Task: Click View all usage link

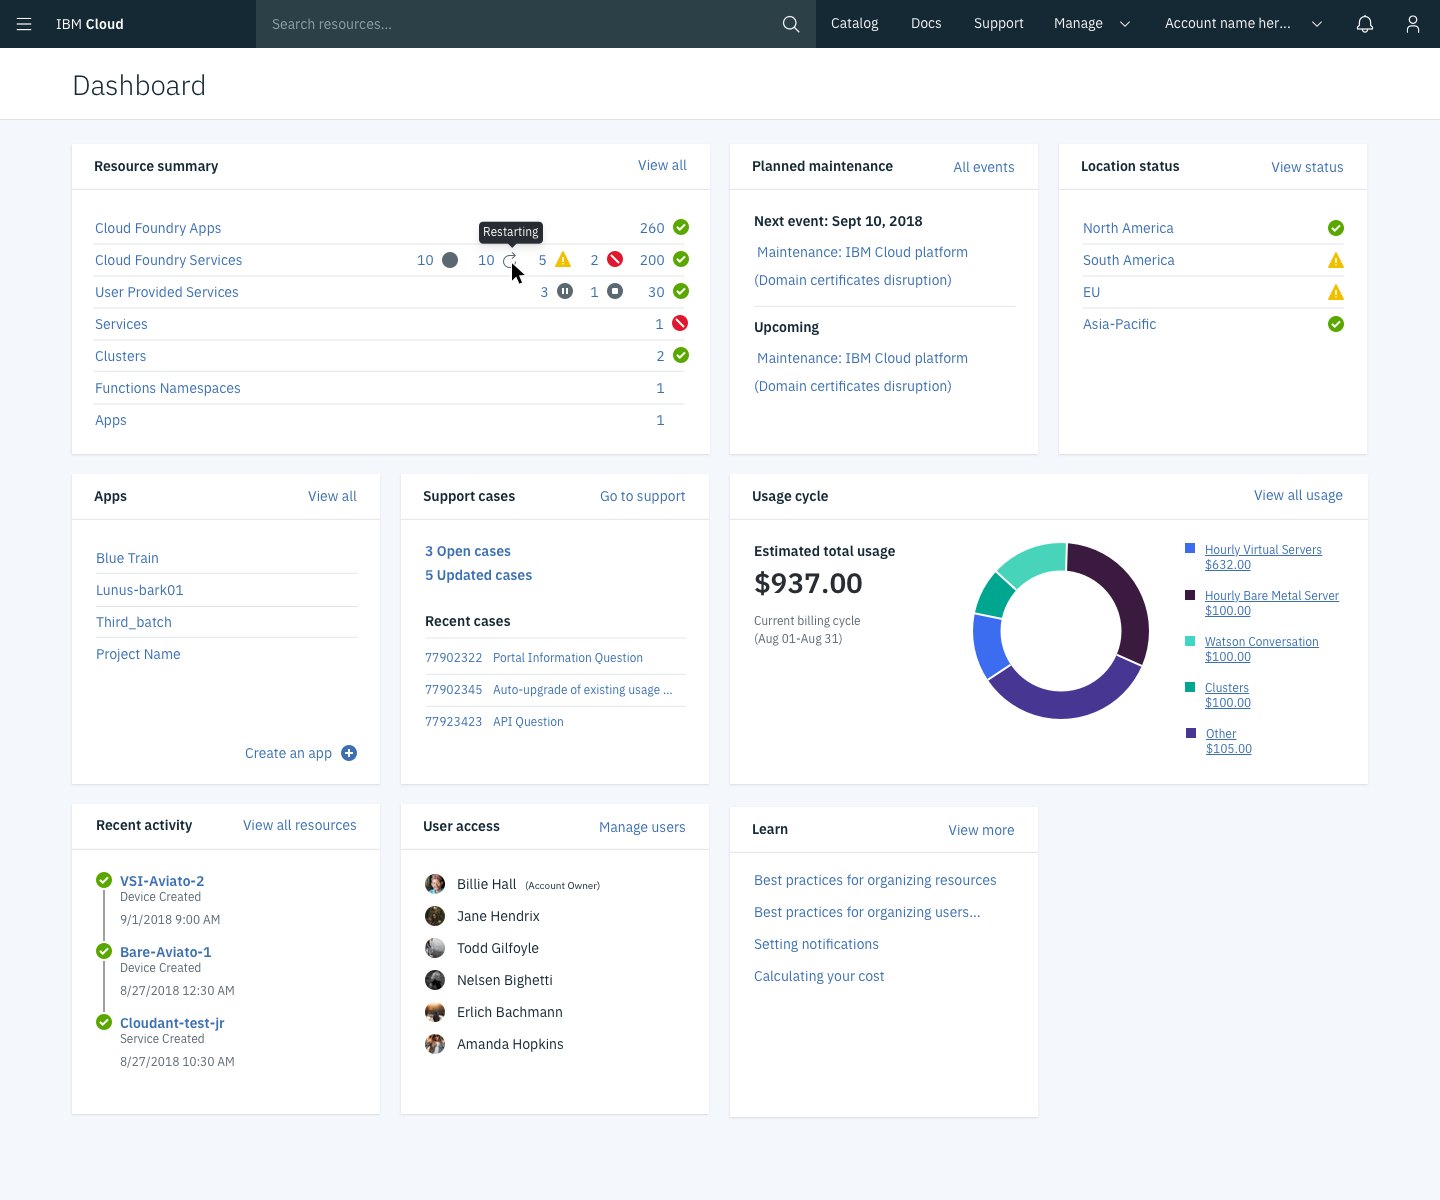Action: [x=1298, y=495]
